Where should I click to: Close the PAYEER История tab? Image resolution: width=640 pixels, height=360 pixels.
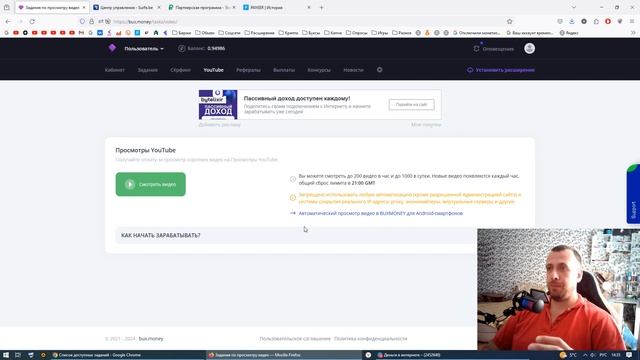tap(309, 7)
